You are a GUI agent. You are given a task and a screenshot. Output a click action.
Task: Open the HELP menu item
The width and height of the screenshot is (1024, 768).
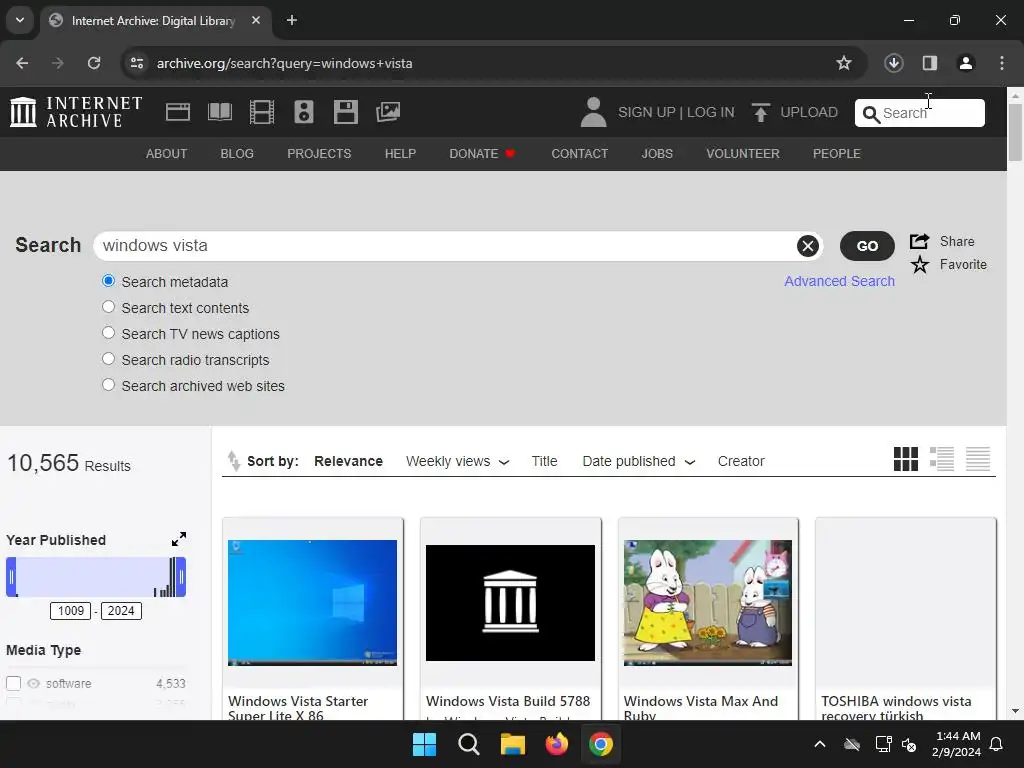(x=400, y=153)
